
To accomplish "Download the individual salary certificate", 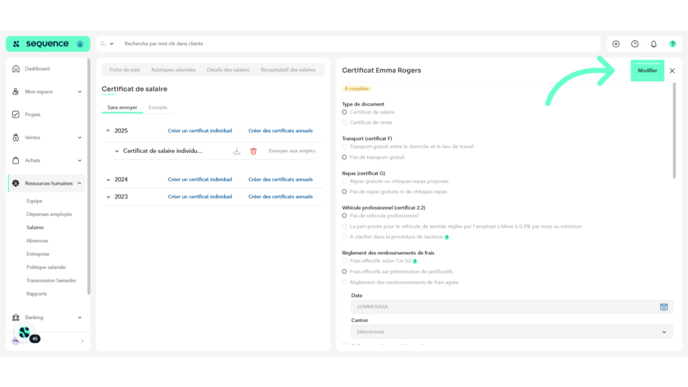I will (x=236, y=151).
